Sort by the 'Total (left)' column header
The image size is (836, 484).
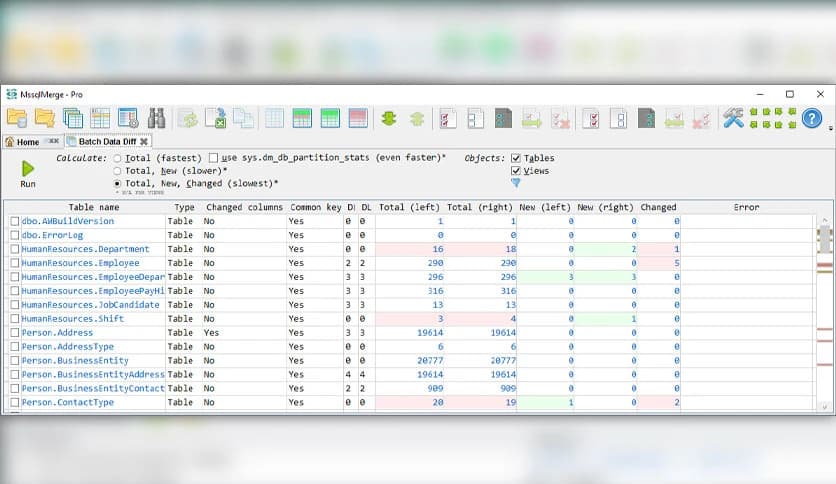click(409, 207)
